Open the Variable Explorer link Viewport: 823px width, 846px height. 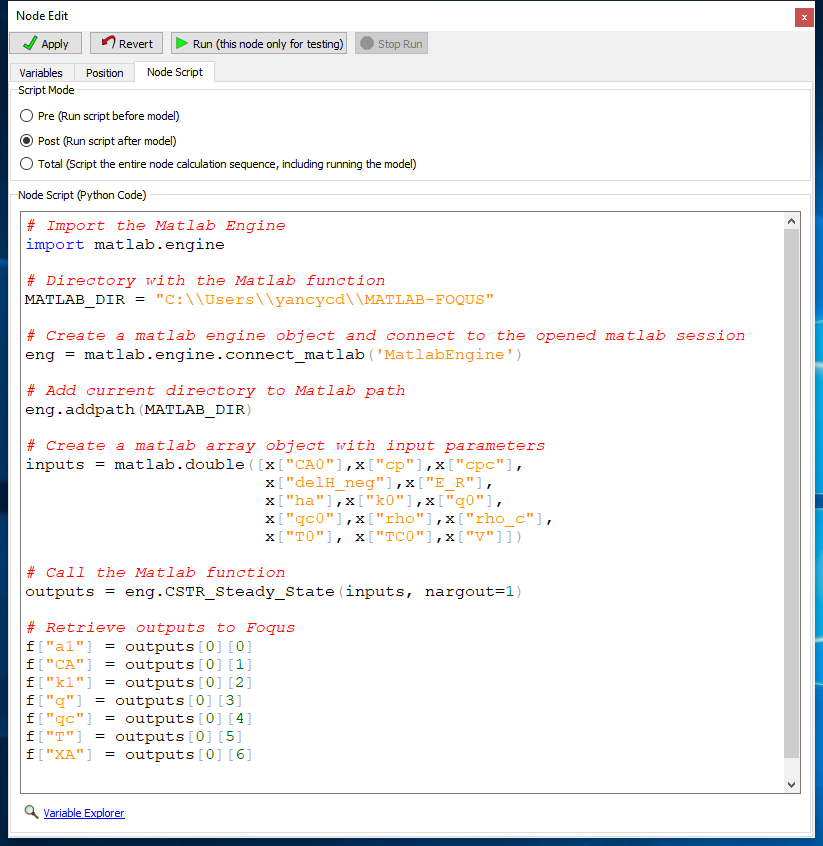click(84, 813)
